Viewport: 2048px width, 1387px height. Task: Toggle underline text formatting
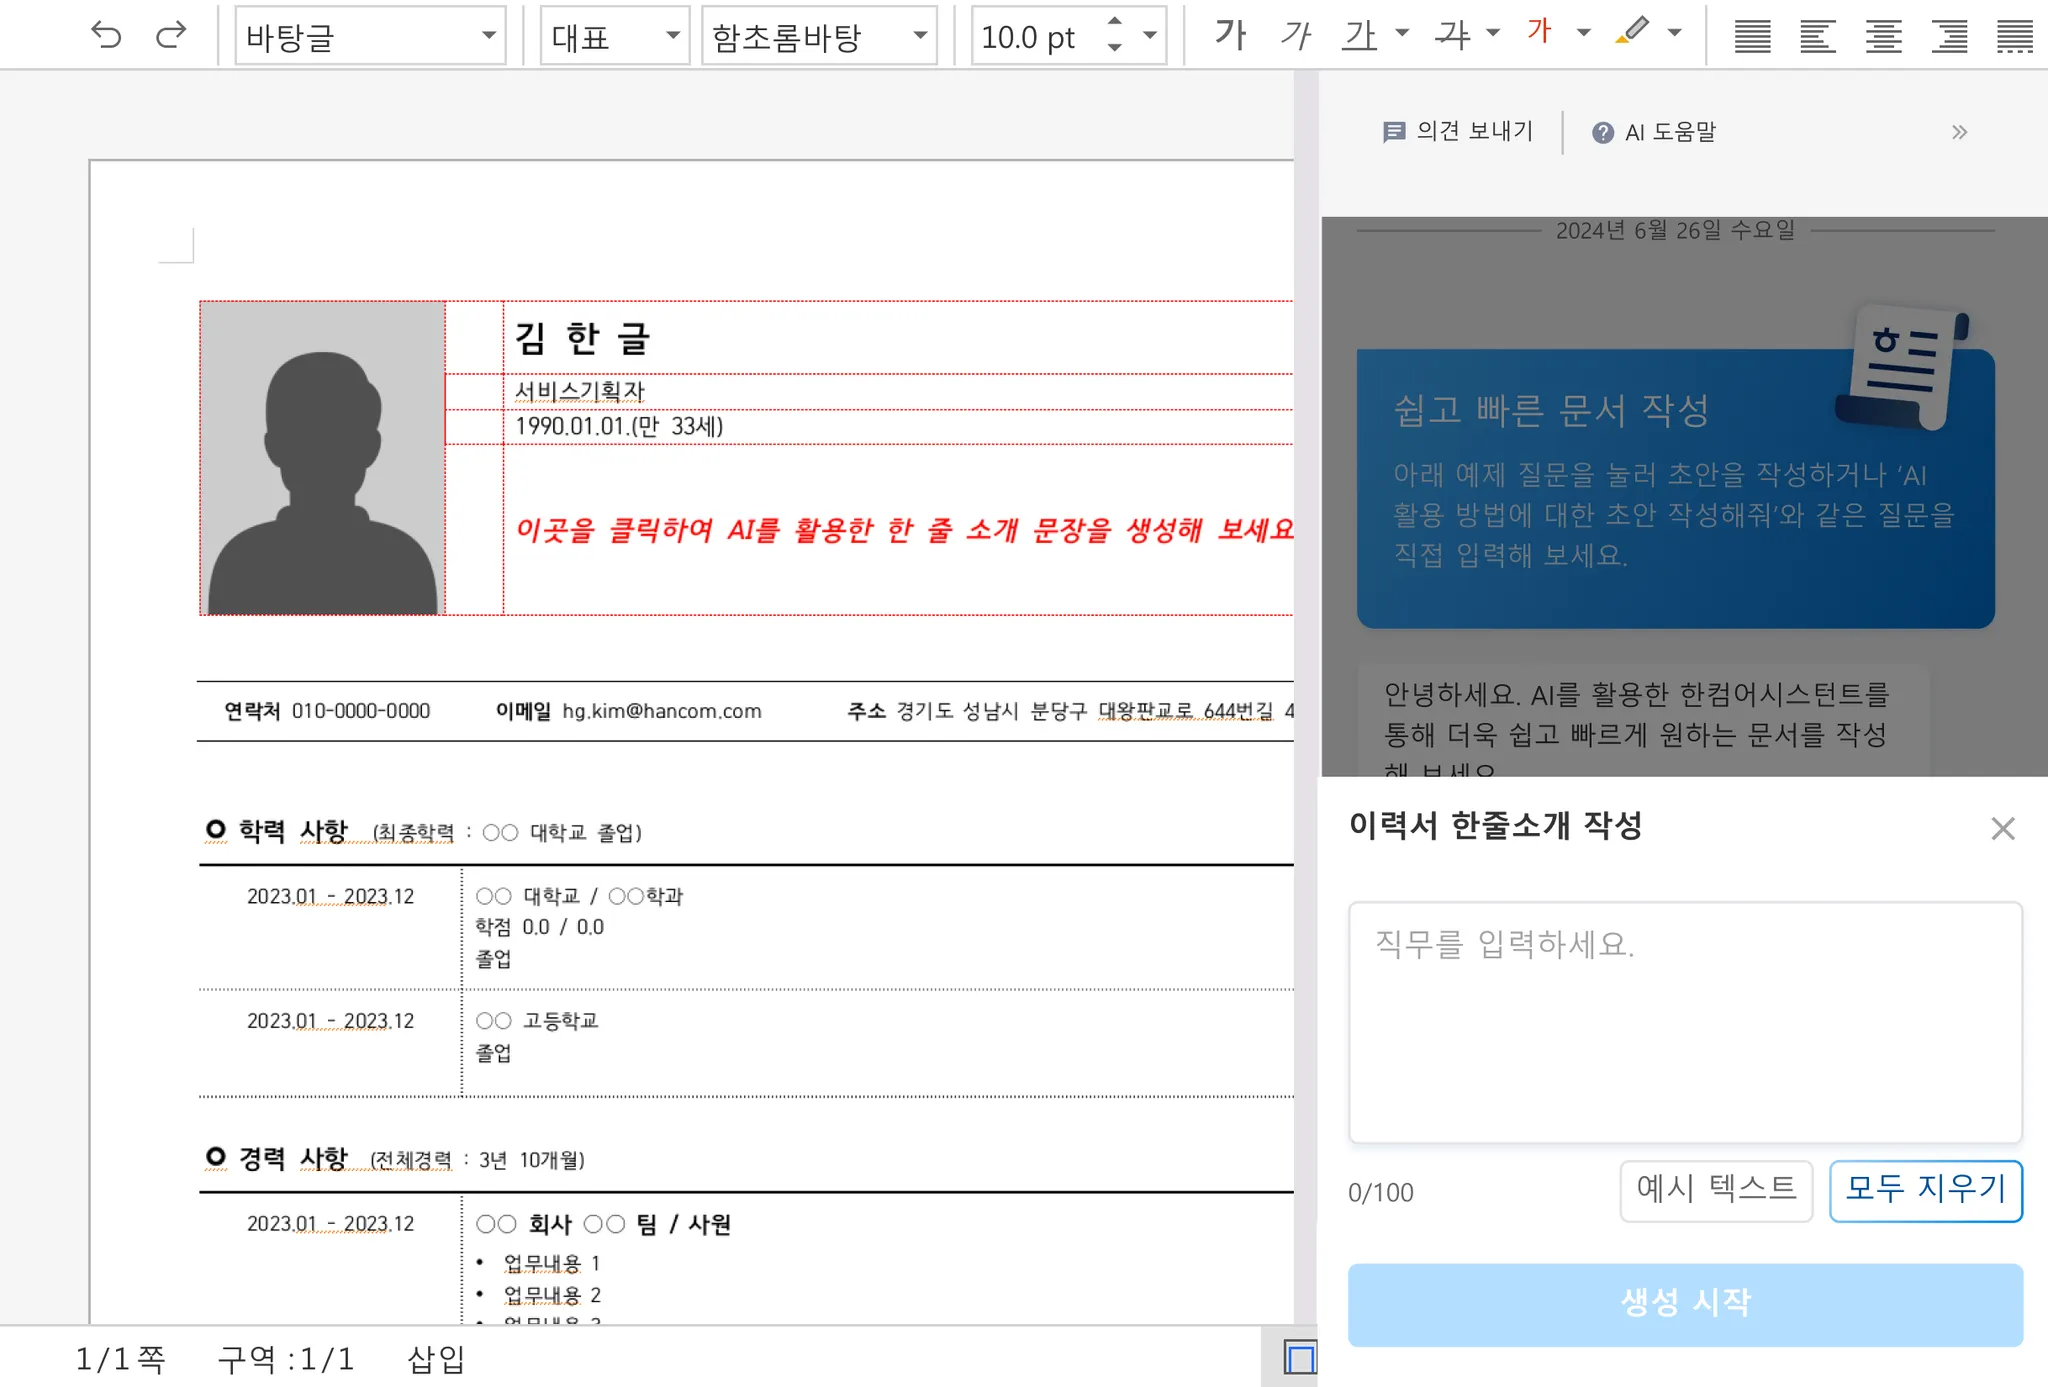click(x=1360, y=36)
